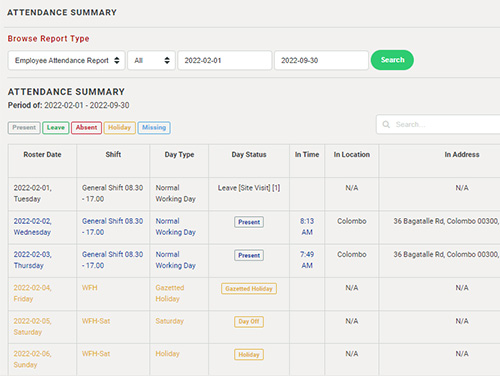The width and height of the screenshot is (500, 376).
Task: Open the All filter dropdown
Action: pos(151,60)
